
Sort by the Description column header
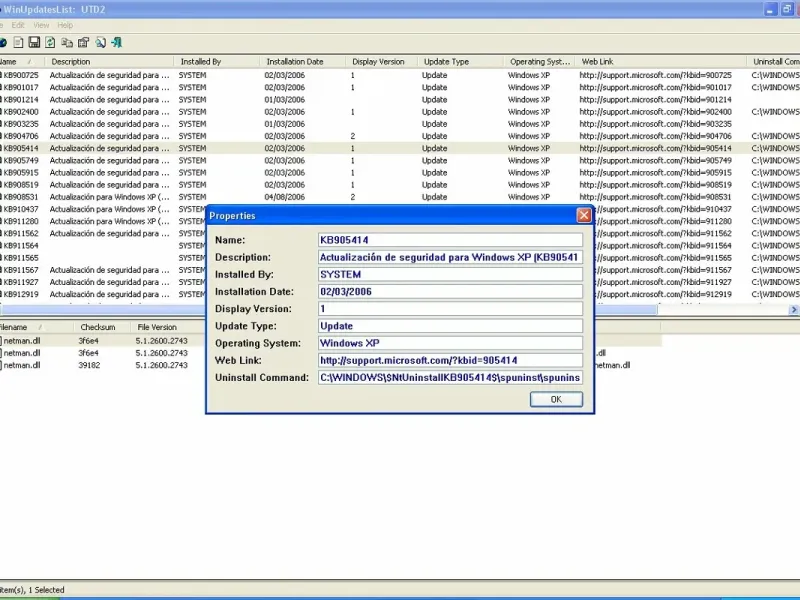click(x=110, y=62)
